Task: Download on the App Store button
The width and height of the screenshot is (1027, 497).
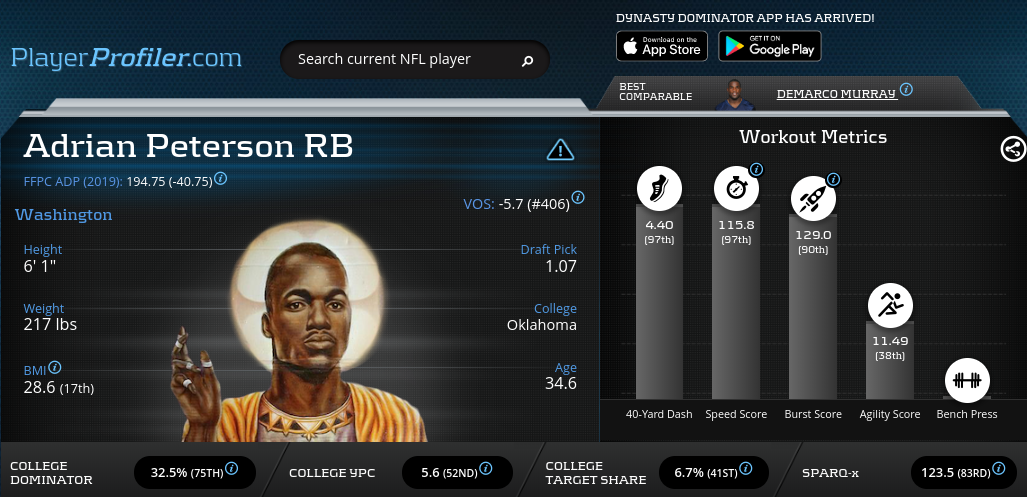Action: pyautogui.click(x=662, y=46)
